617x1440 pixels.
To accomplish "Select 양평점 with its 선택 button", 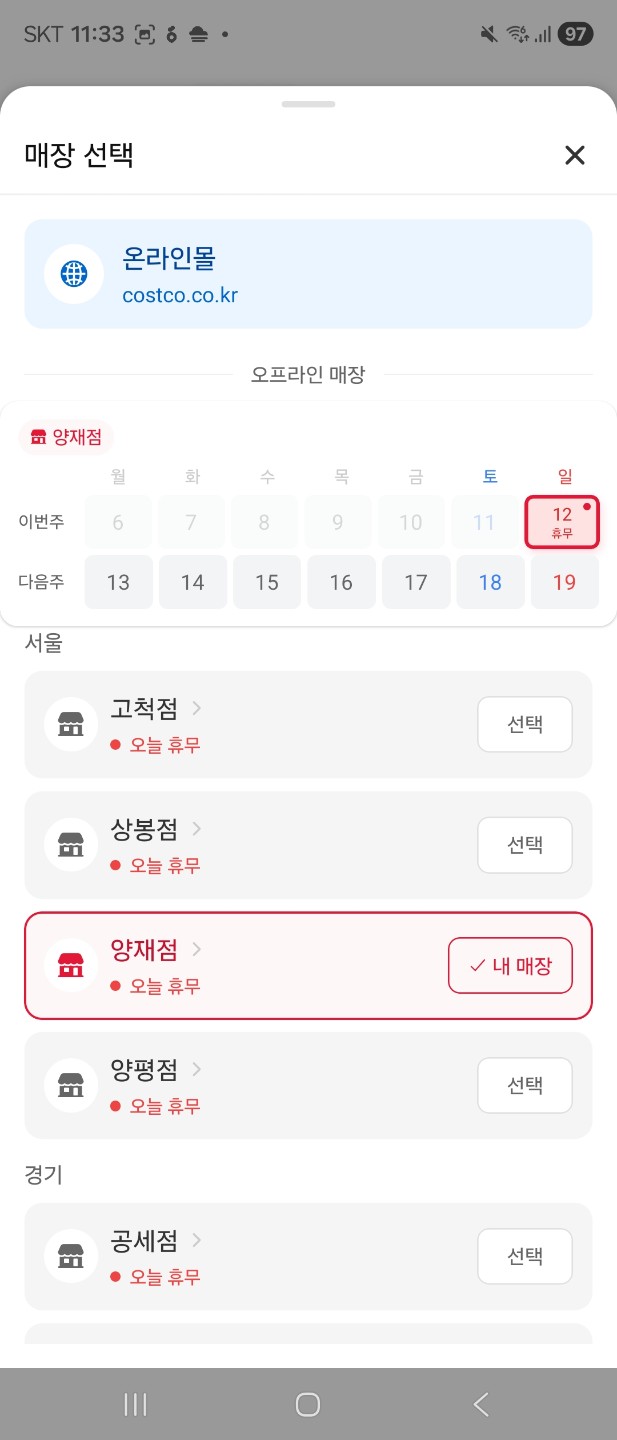I will pyautogui.click(x=524, y=1085).
